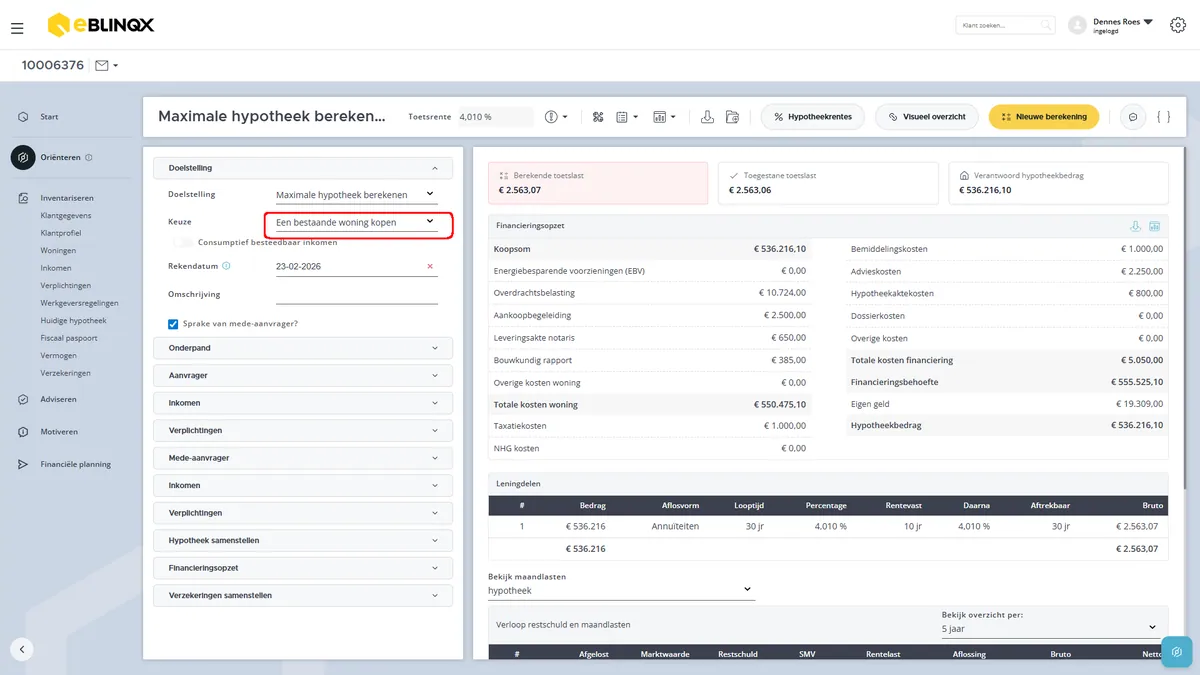
Task: Click the four-dot pattern toolbar icon
Action: 598,117
